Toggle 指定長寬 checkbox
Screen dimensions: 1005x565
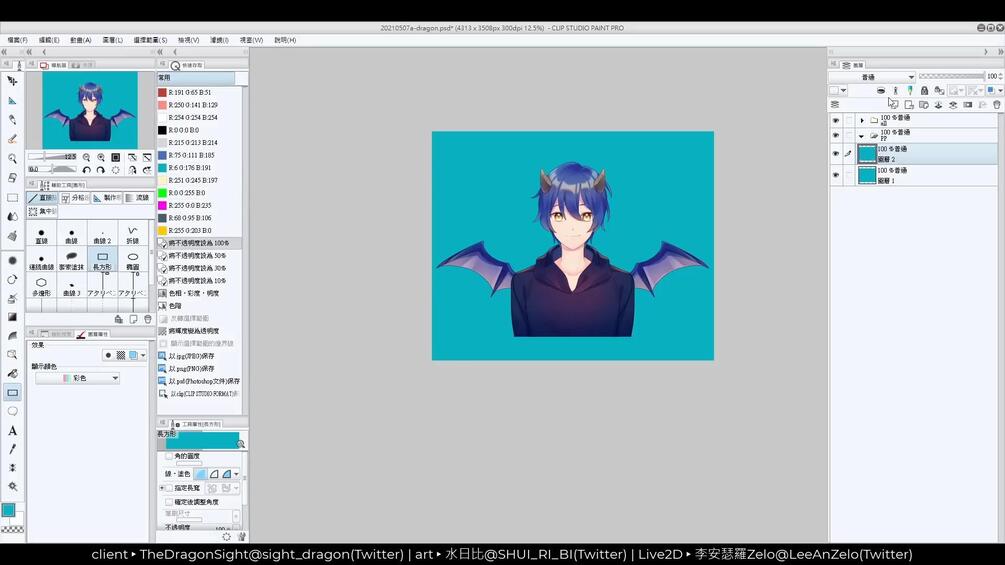169,488
